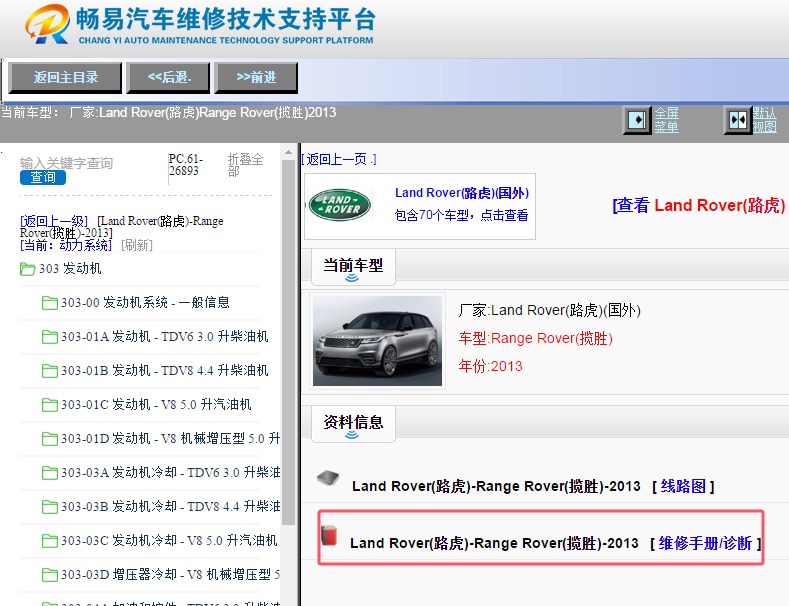This screenshot has width=789, height=606.
Task: Click 厂家:Land Rover(路虎)(国外) text
Action: (x=549, y=310)
